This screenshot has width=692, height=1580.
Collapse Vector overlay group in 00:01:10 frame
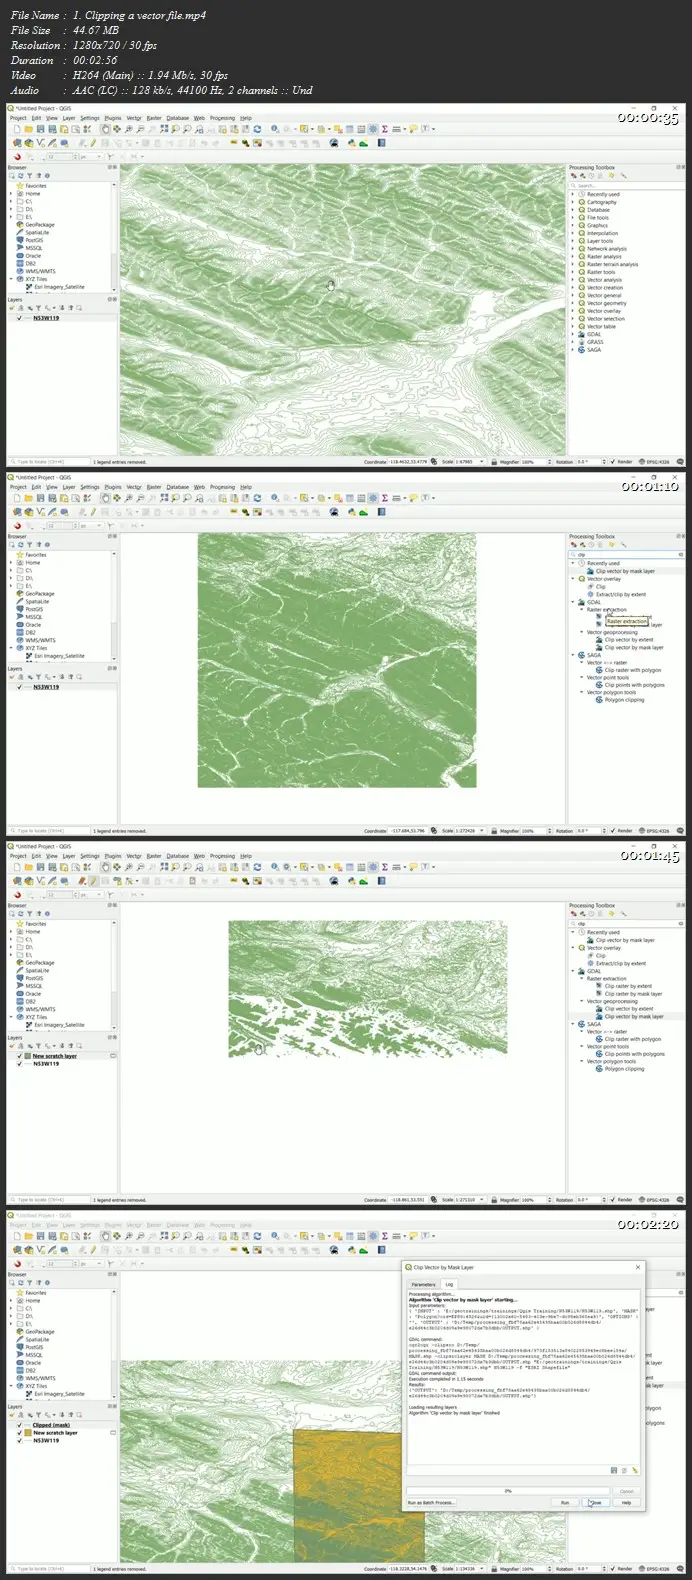tap(573, 579)
